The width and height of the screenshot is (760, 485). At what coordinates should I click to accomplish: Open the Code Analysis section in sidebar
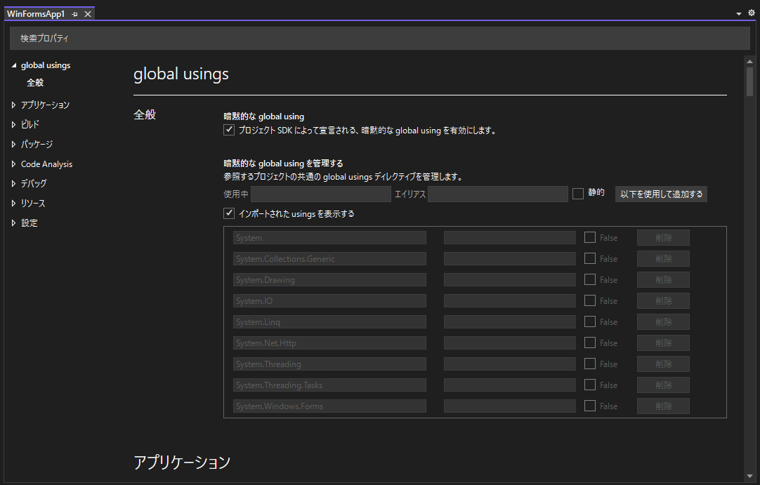pos(47,164)
